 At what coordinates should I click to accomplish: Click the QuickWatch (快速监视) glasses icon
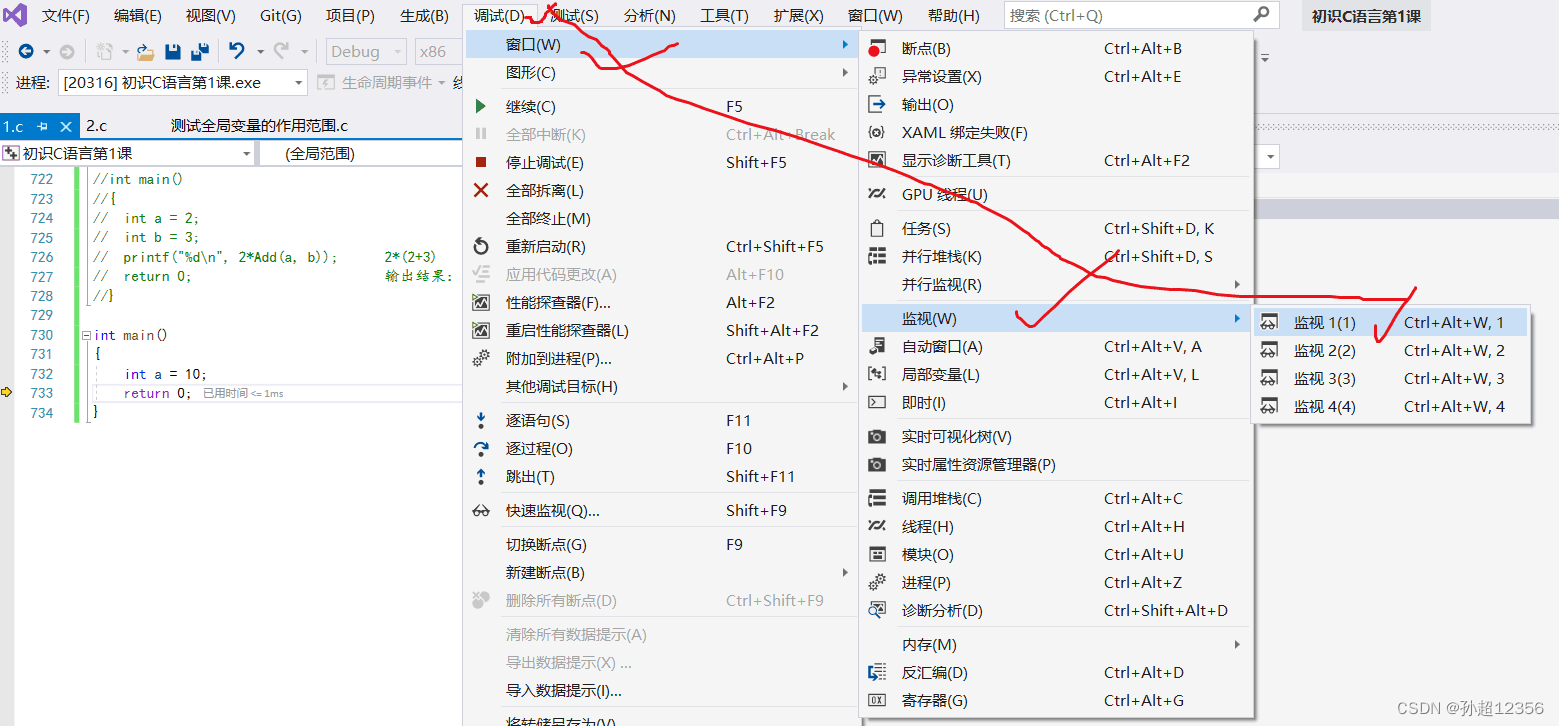click(x=481, y=510)
